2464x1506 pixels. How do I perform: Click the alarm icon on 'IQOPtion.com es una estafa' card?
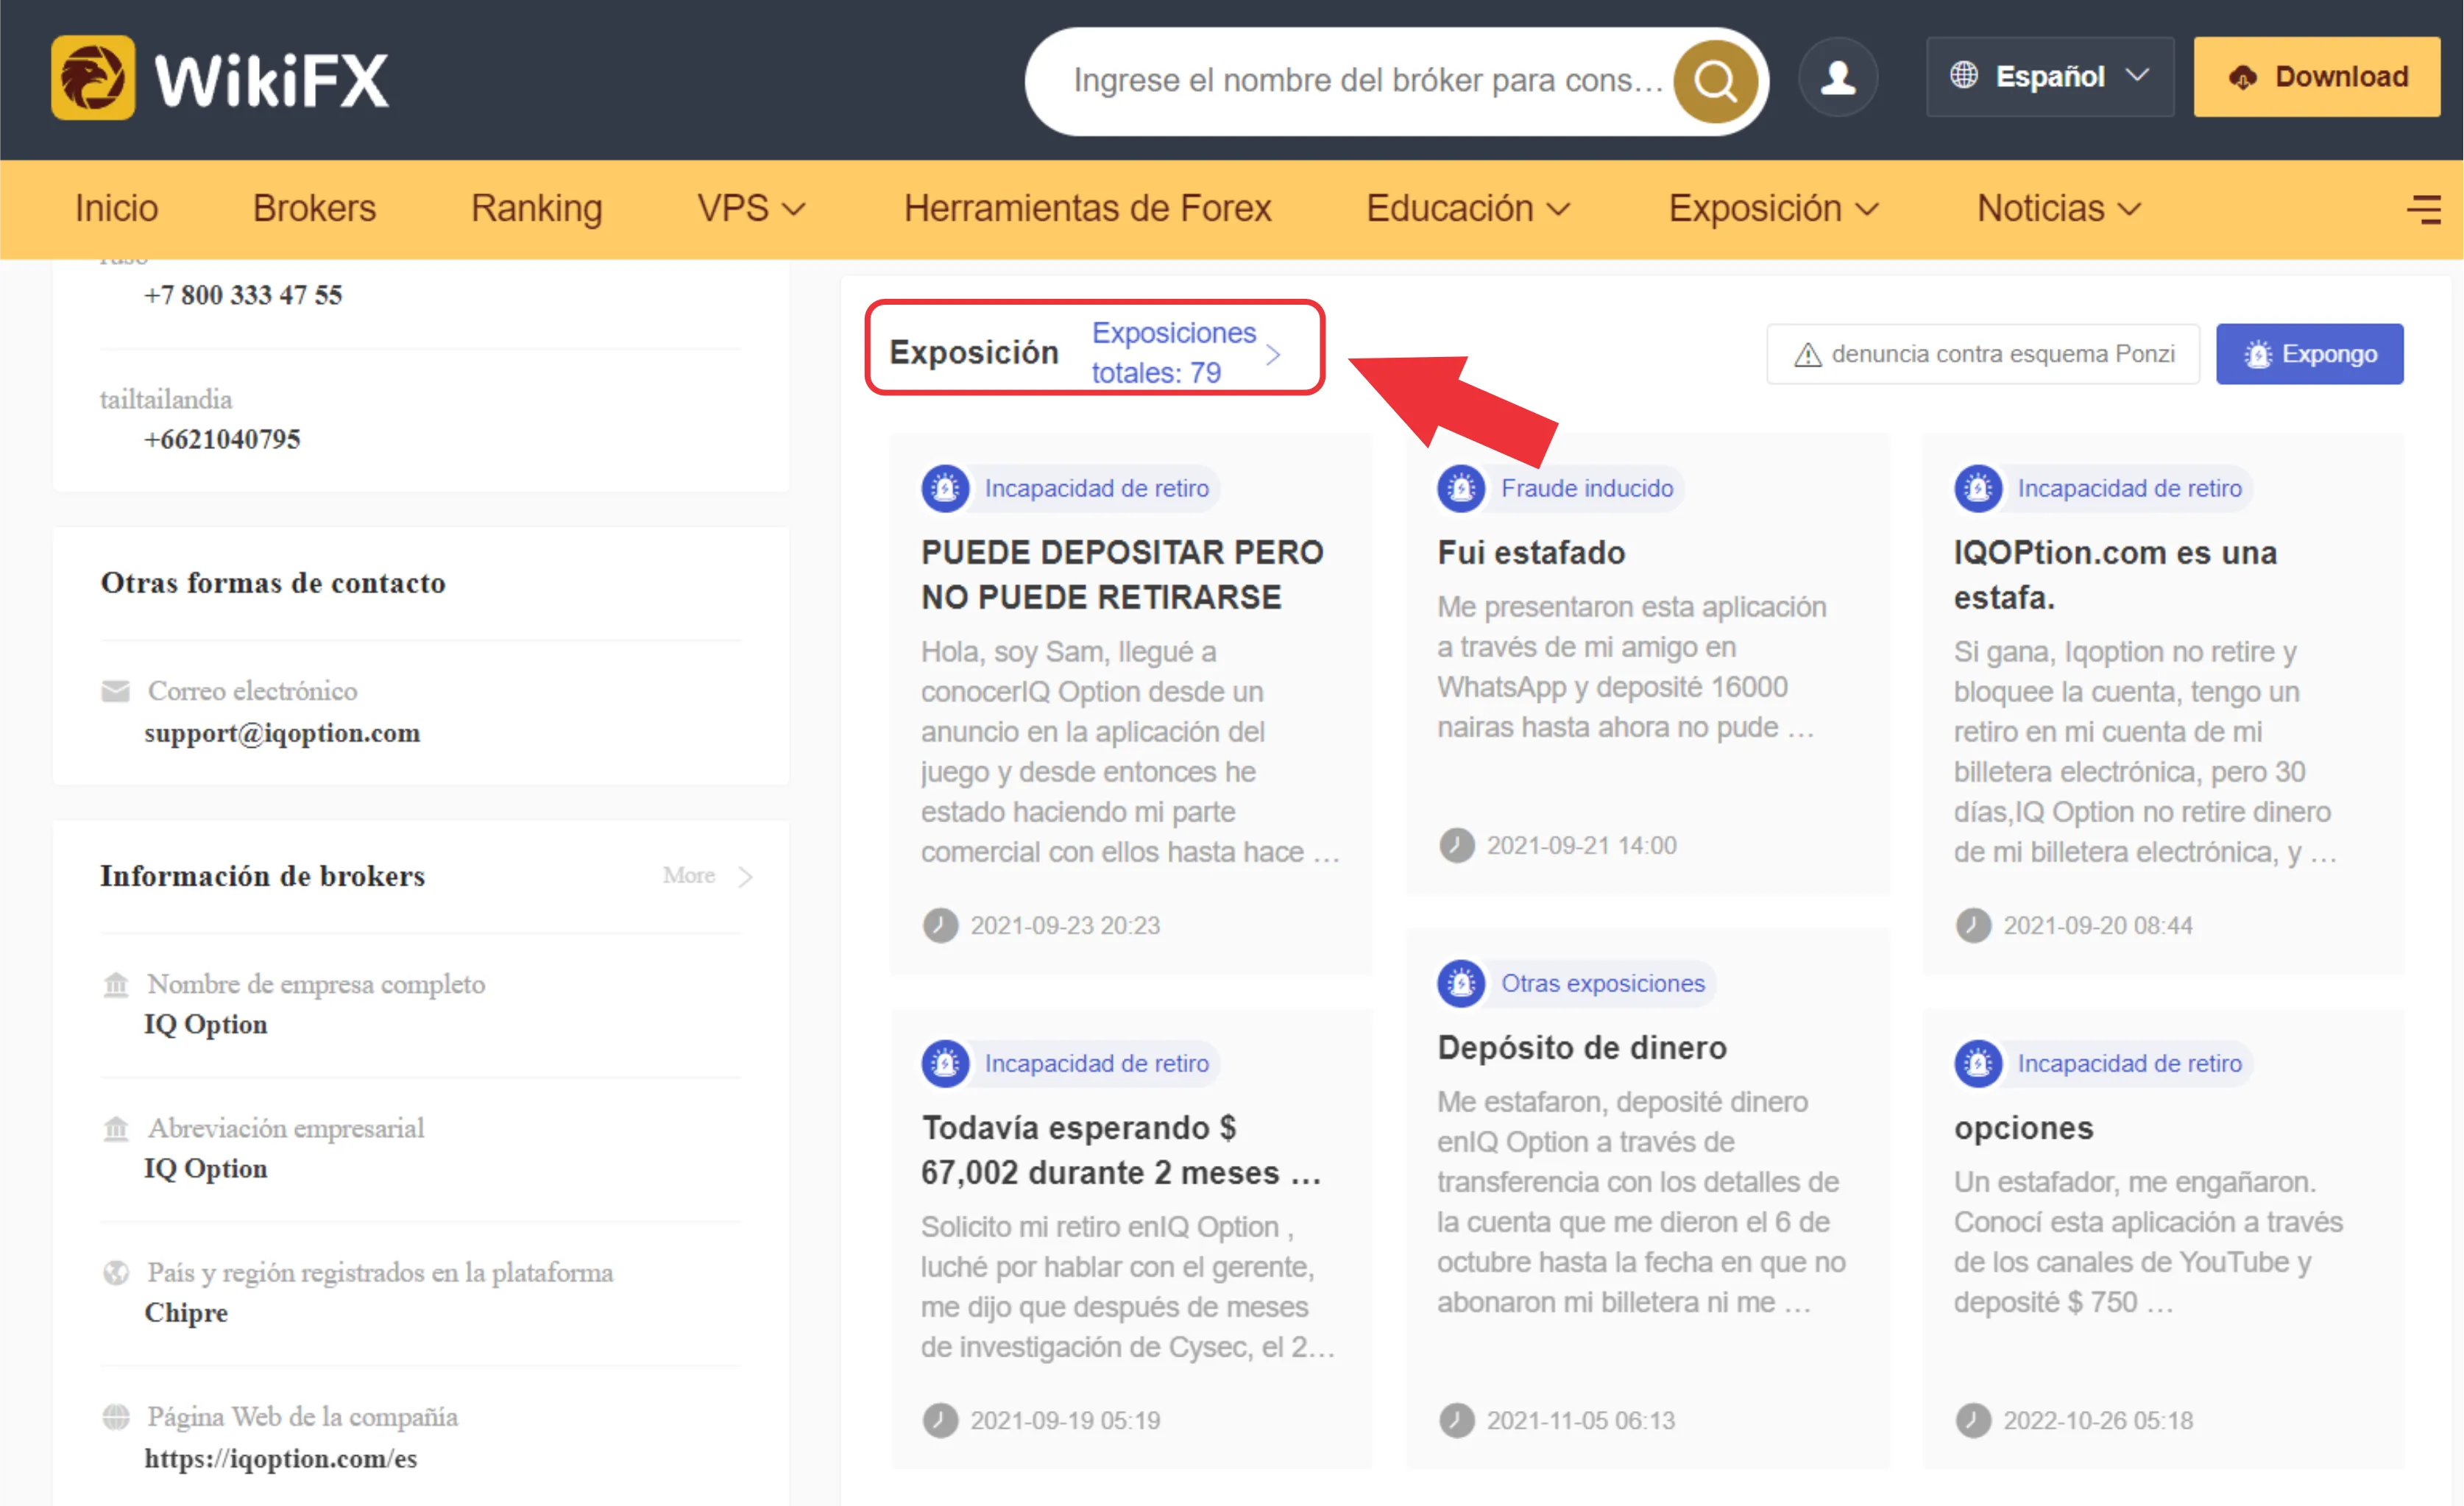point(1978,488)
